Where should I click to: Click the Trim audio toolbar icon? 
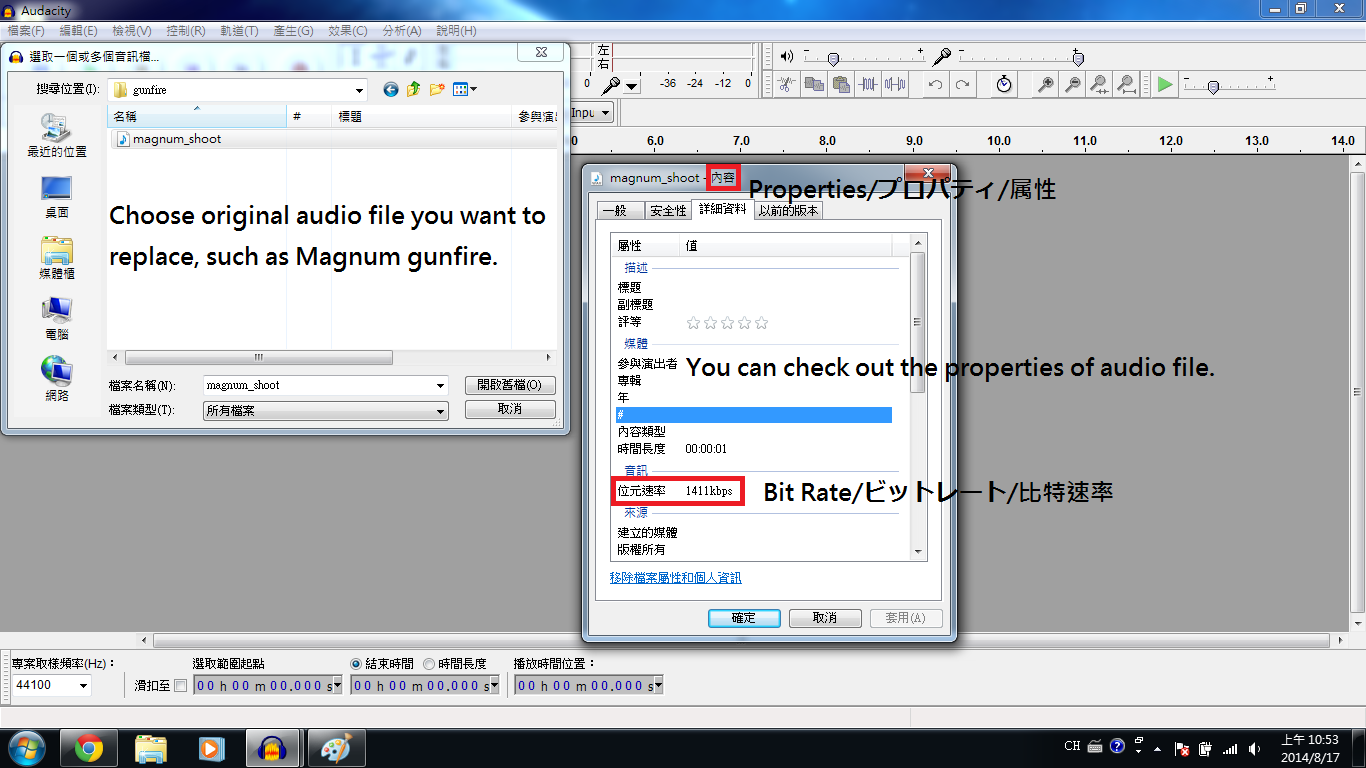pos(788,85)
